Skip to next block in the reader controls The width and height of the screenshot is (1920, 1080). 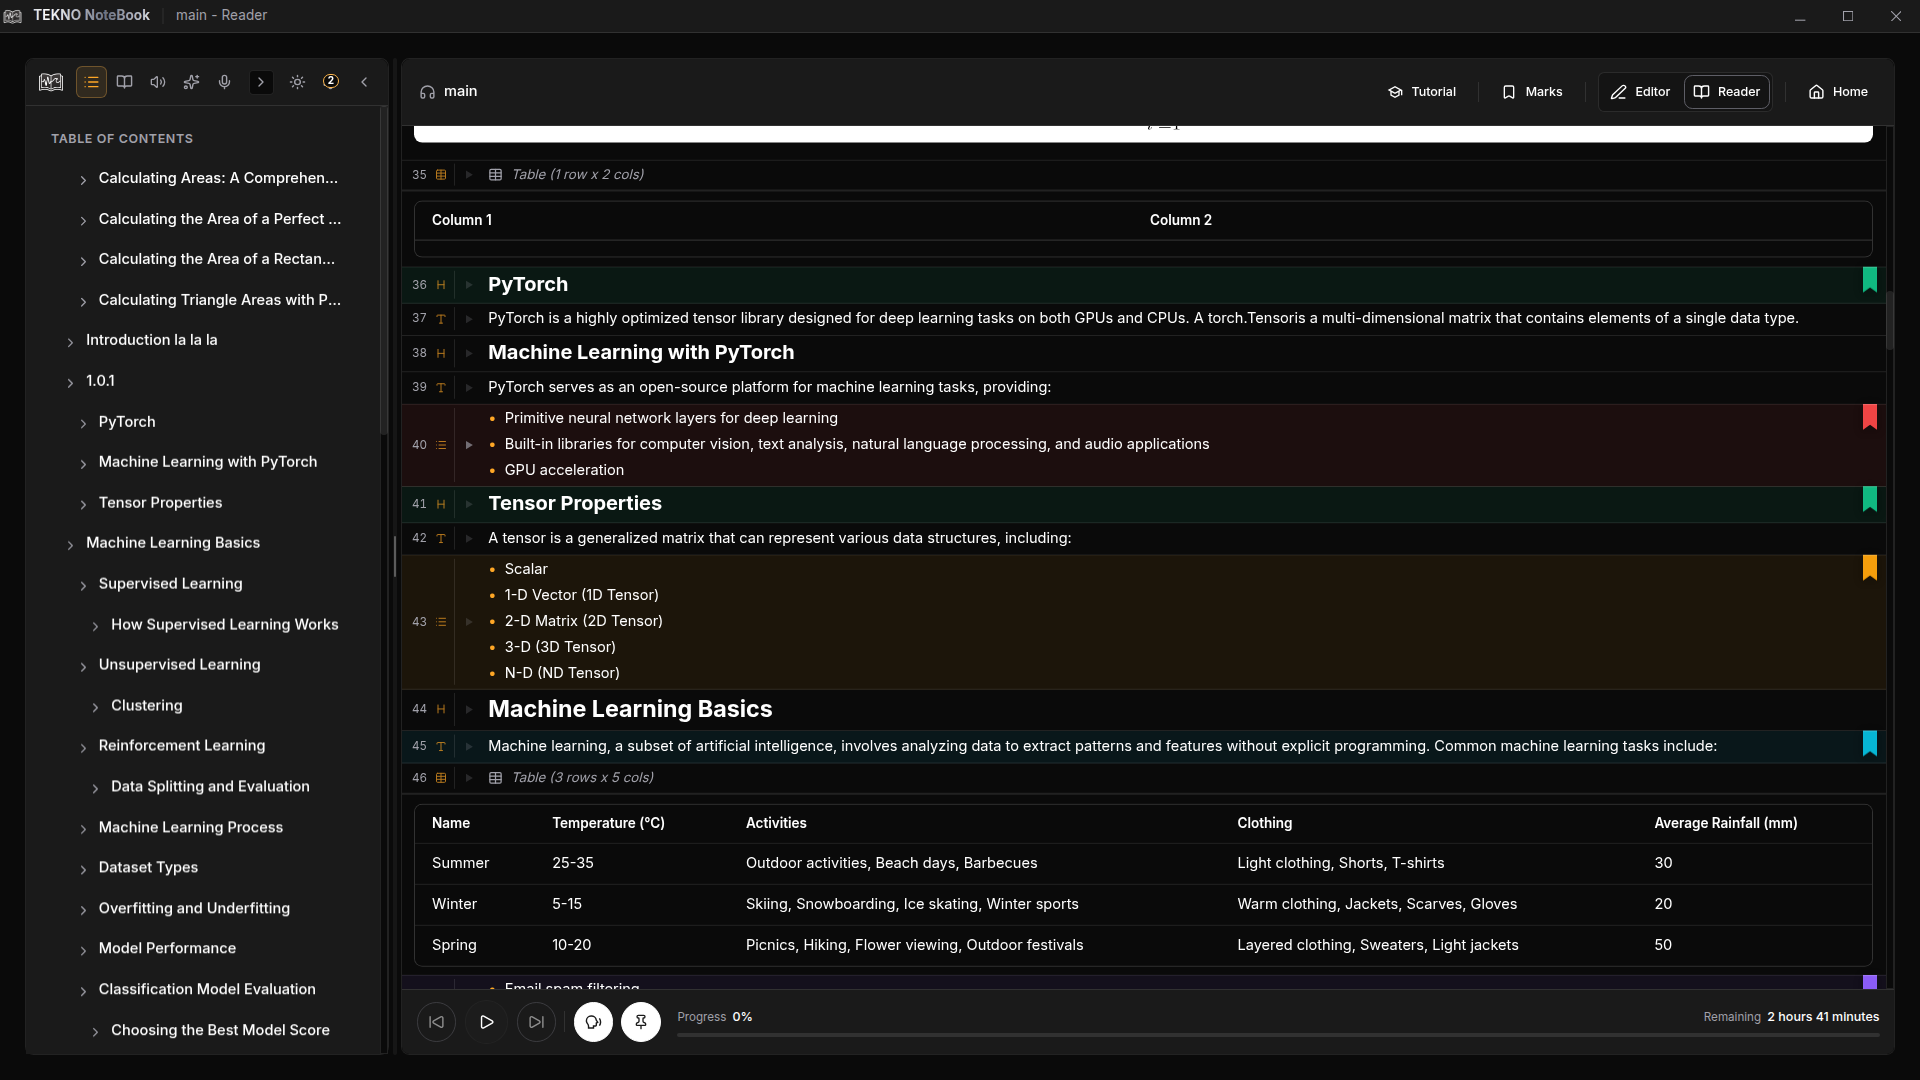(x=536, y=1022)
